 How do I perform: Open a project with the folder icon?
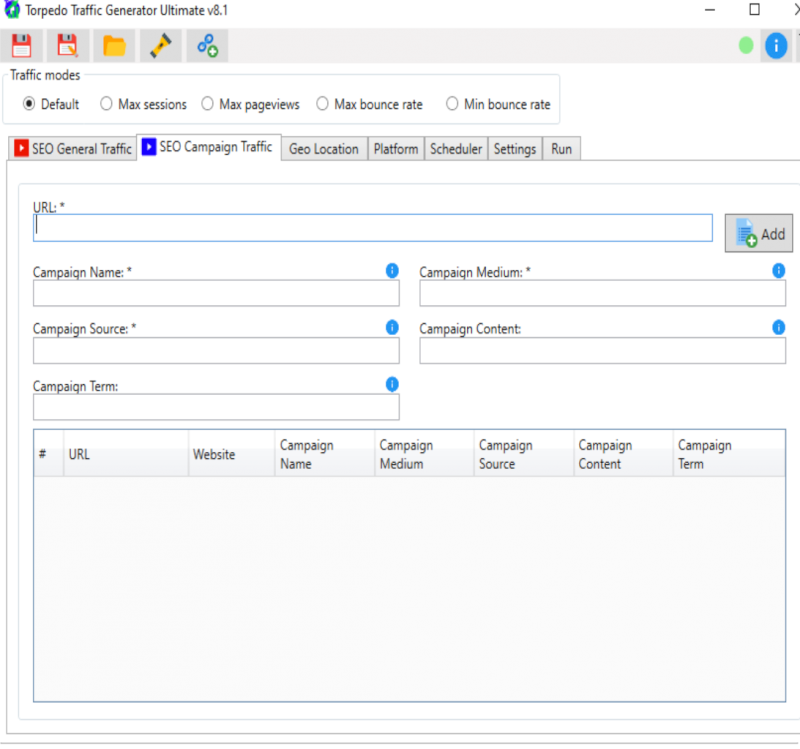114,45
